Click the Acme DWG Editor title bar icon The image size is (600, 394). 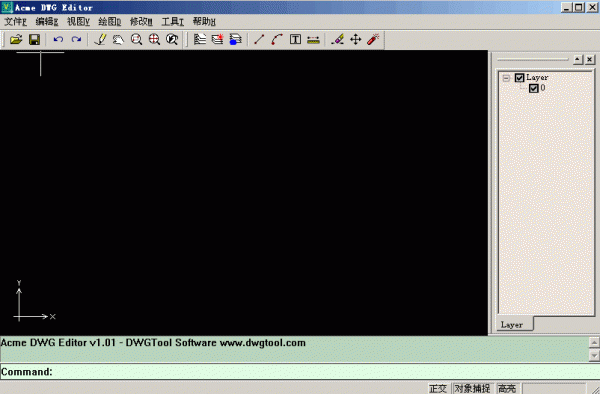click(7, 7)
